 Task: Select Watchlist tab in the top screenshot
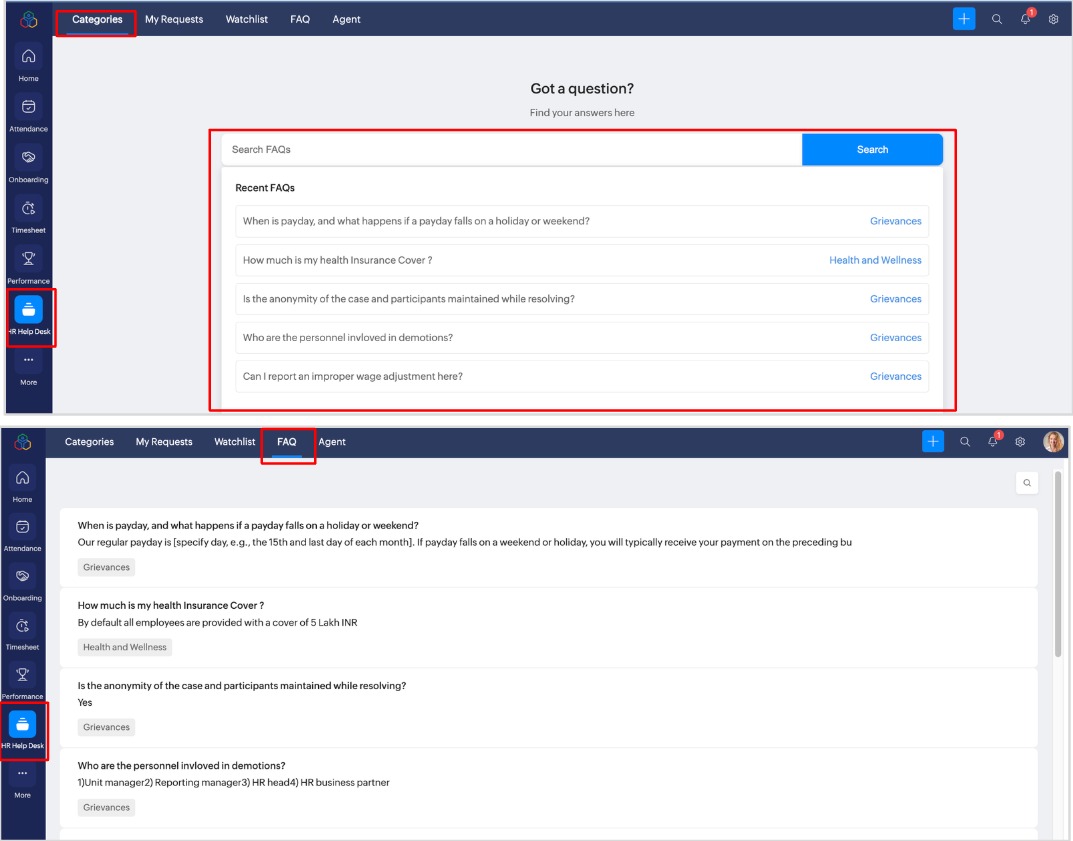pos(246,19)
